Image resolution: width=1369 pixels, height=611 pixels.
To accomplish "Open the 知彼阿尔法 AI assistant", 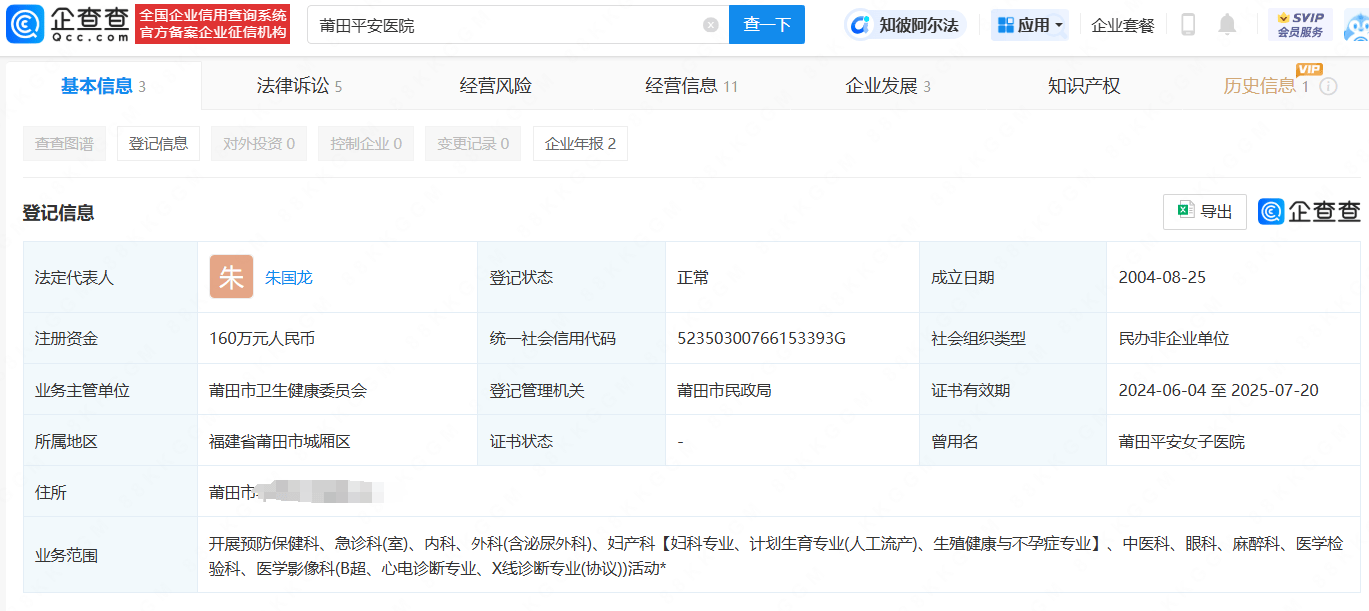I will (905, 25).
